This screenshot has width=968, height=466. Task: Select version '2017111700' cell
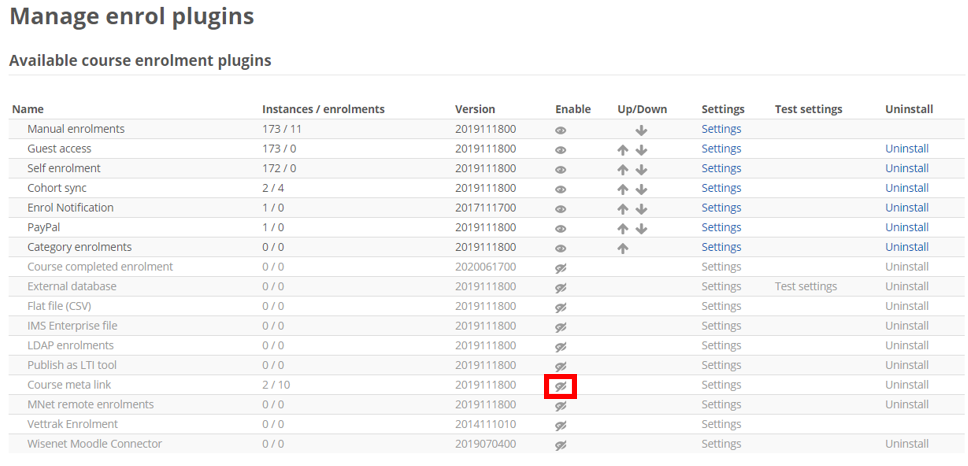[x=486, y=208]
